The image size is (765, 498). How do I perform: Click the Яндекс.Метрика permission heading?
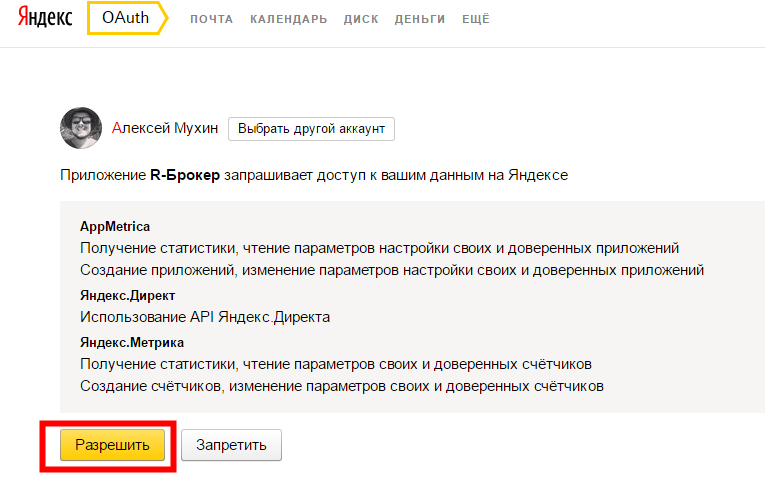132,342
